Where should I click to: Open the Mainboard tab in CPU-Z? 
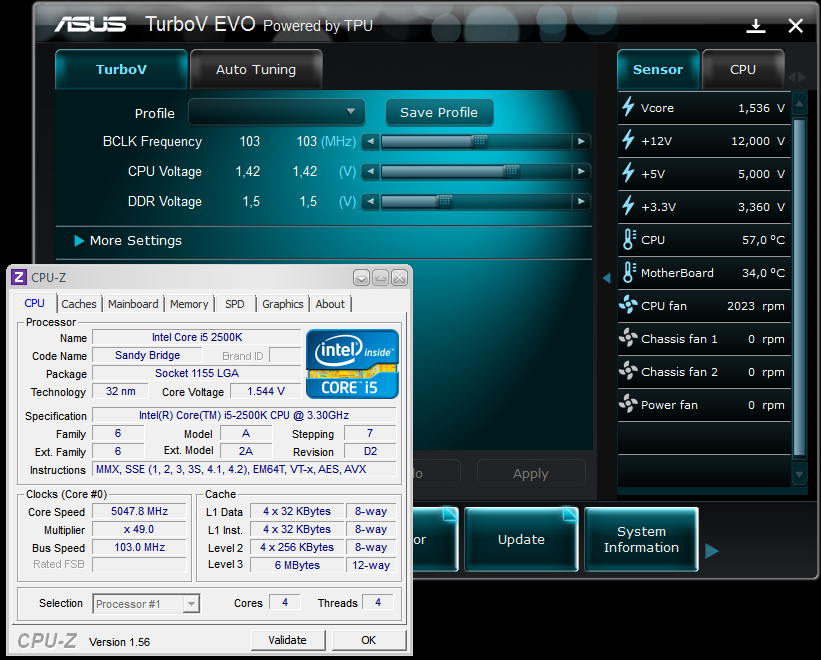(133, 304)
